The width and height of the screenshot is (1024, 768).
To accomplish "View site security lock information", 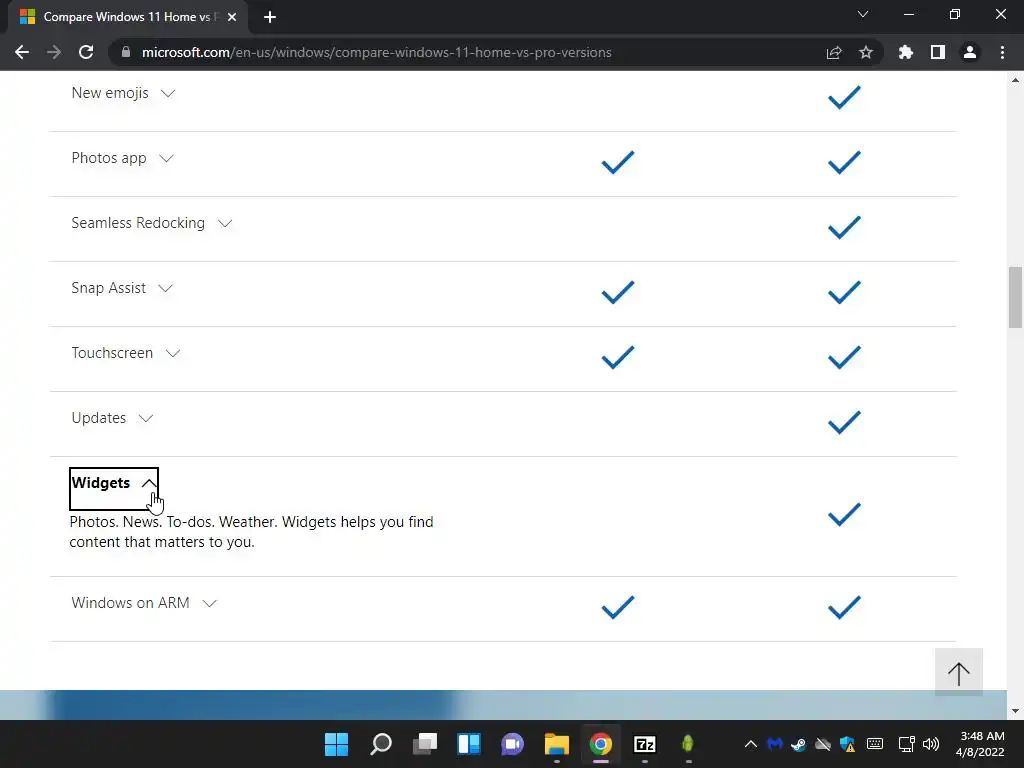I will pyautogui.click(x=126, y=52).
